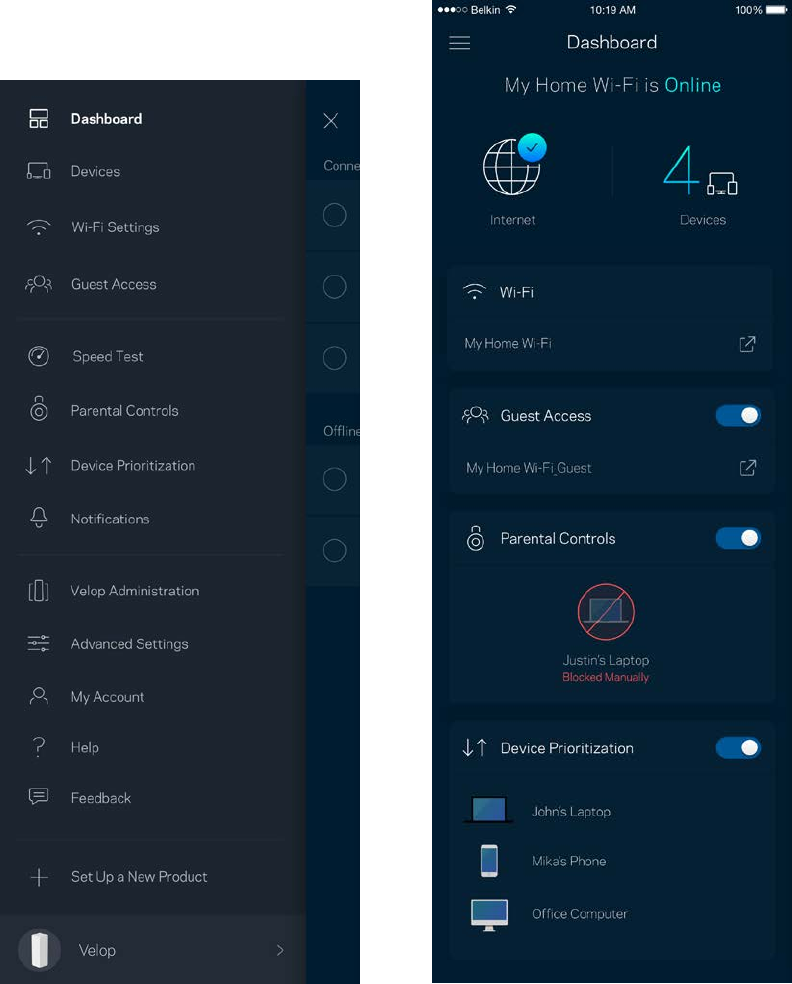Toggle Guest Access switch off
Screen dimensions: 792x984
point(738,415)
